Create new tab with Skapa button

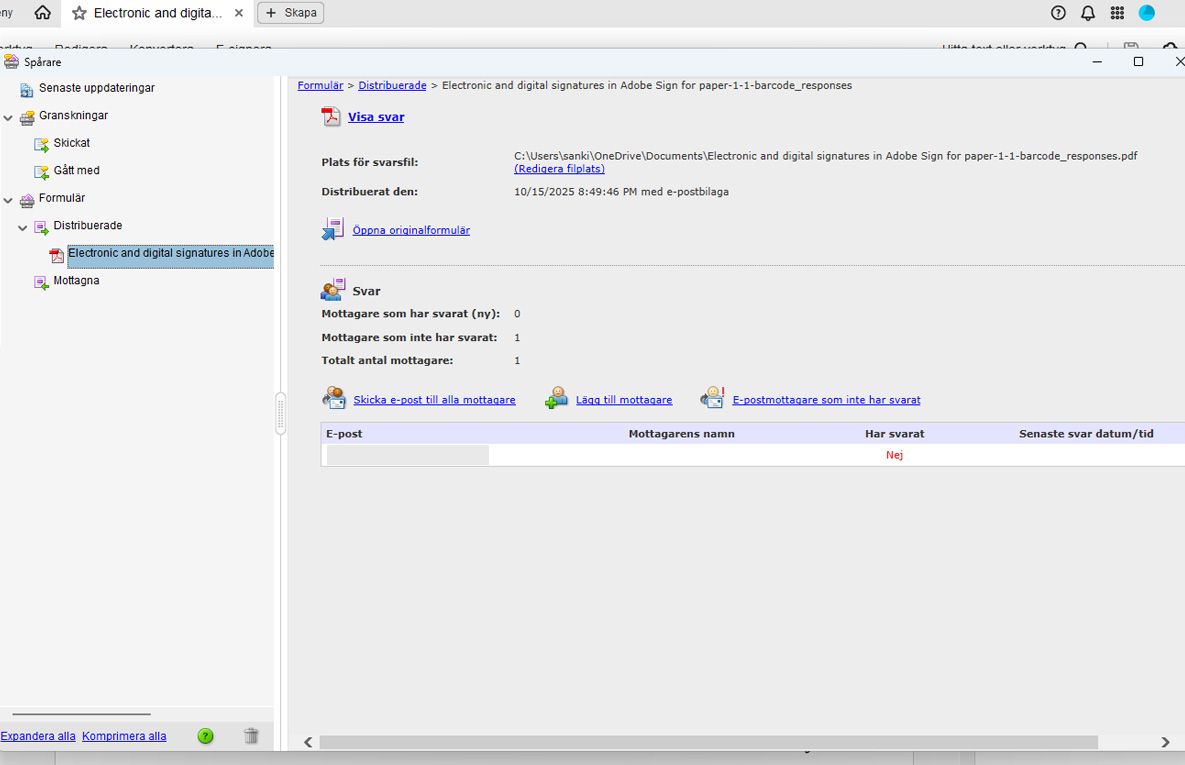[291, 13]
